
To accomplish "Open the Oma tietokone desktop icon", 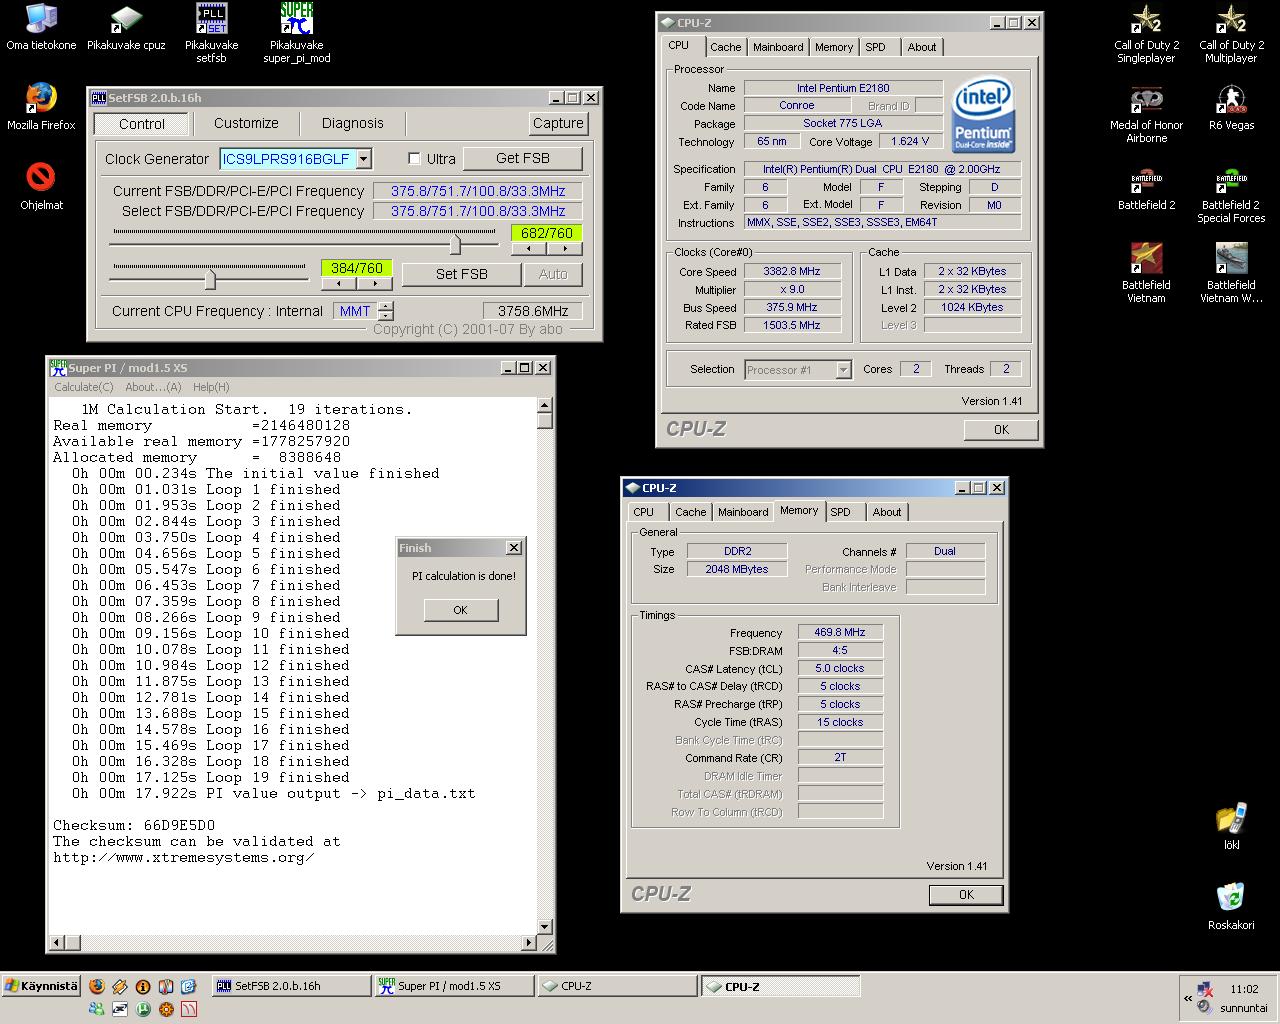I will click(x=40, y=29).
